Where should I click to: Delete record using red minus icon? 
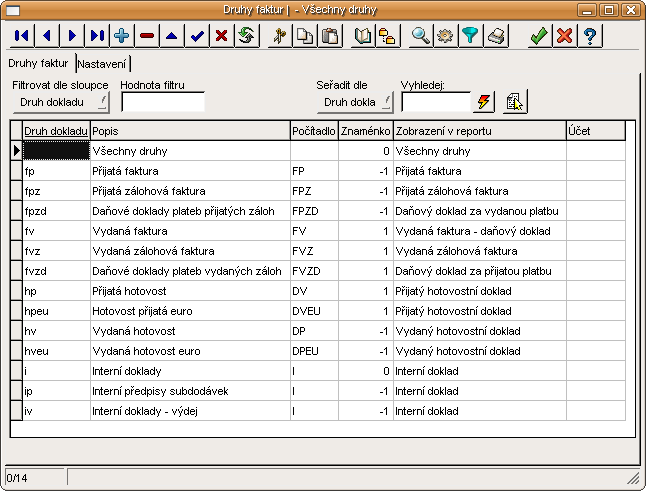(x=147, y=35)
